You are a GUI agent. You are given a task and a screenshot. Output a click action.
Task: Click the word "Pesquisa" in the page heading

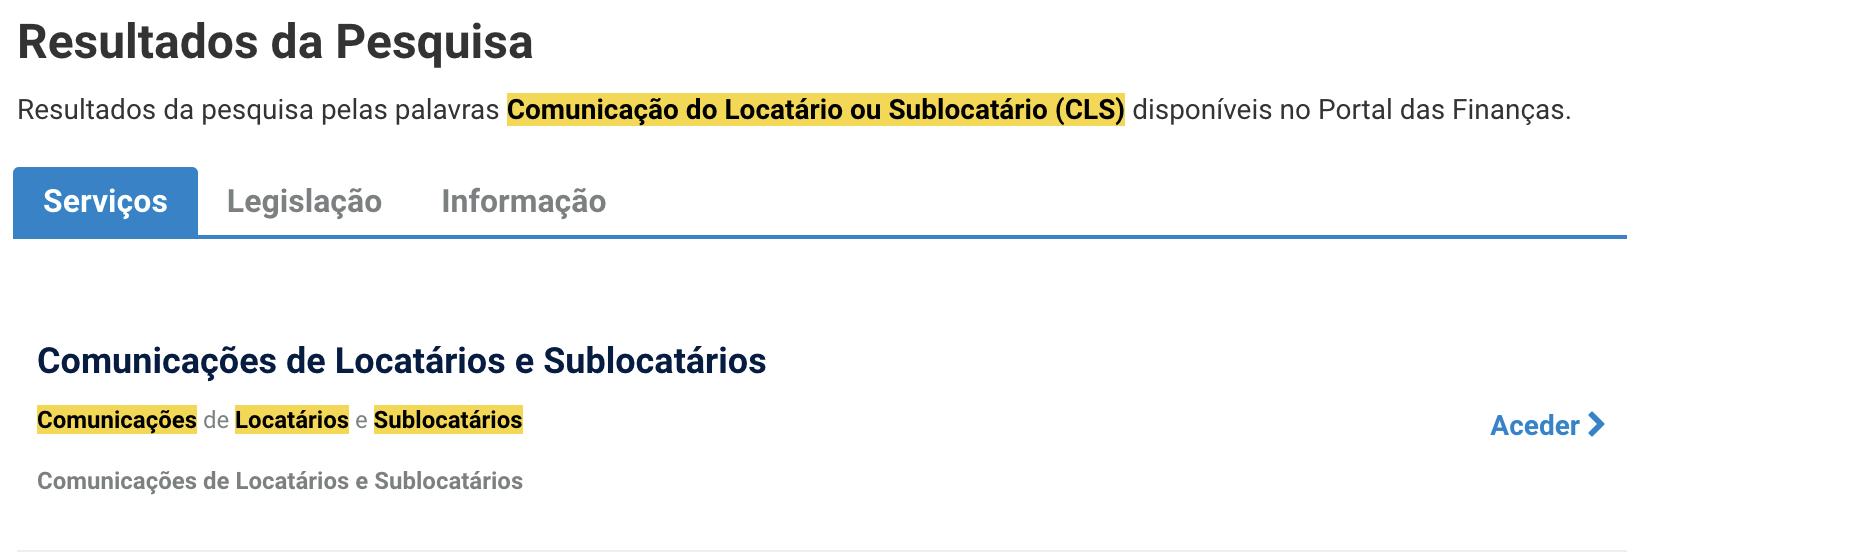[x=433, y=42]
